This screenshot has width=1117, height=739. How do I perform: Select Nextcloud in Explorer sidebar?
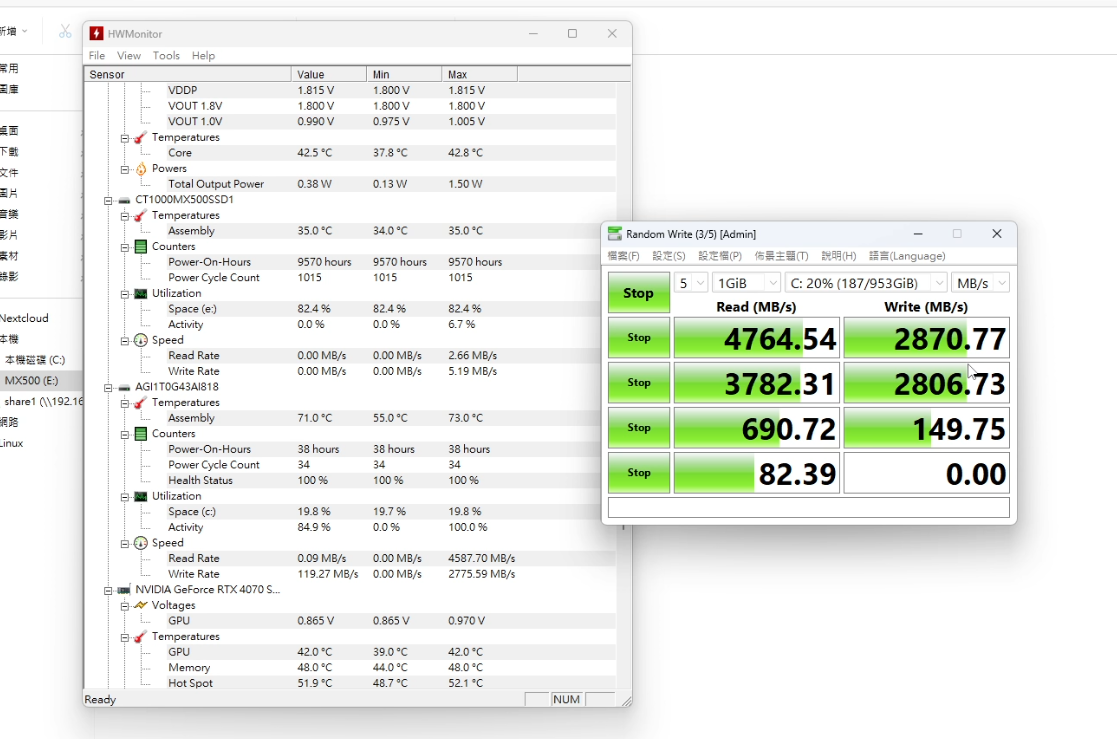tap(41, 319)
